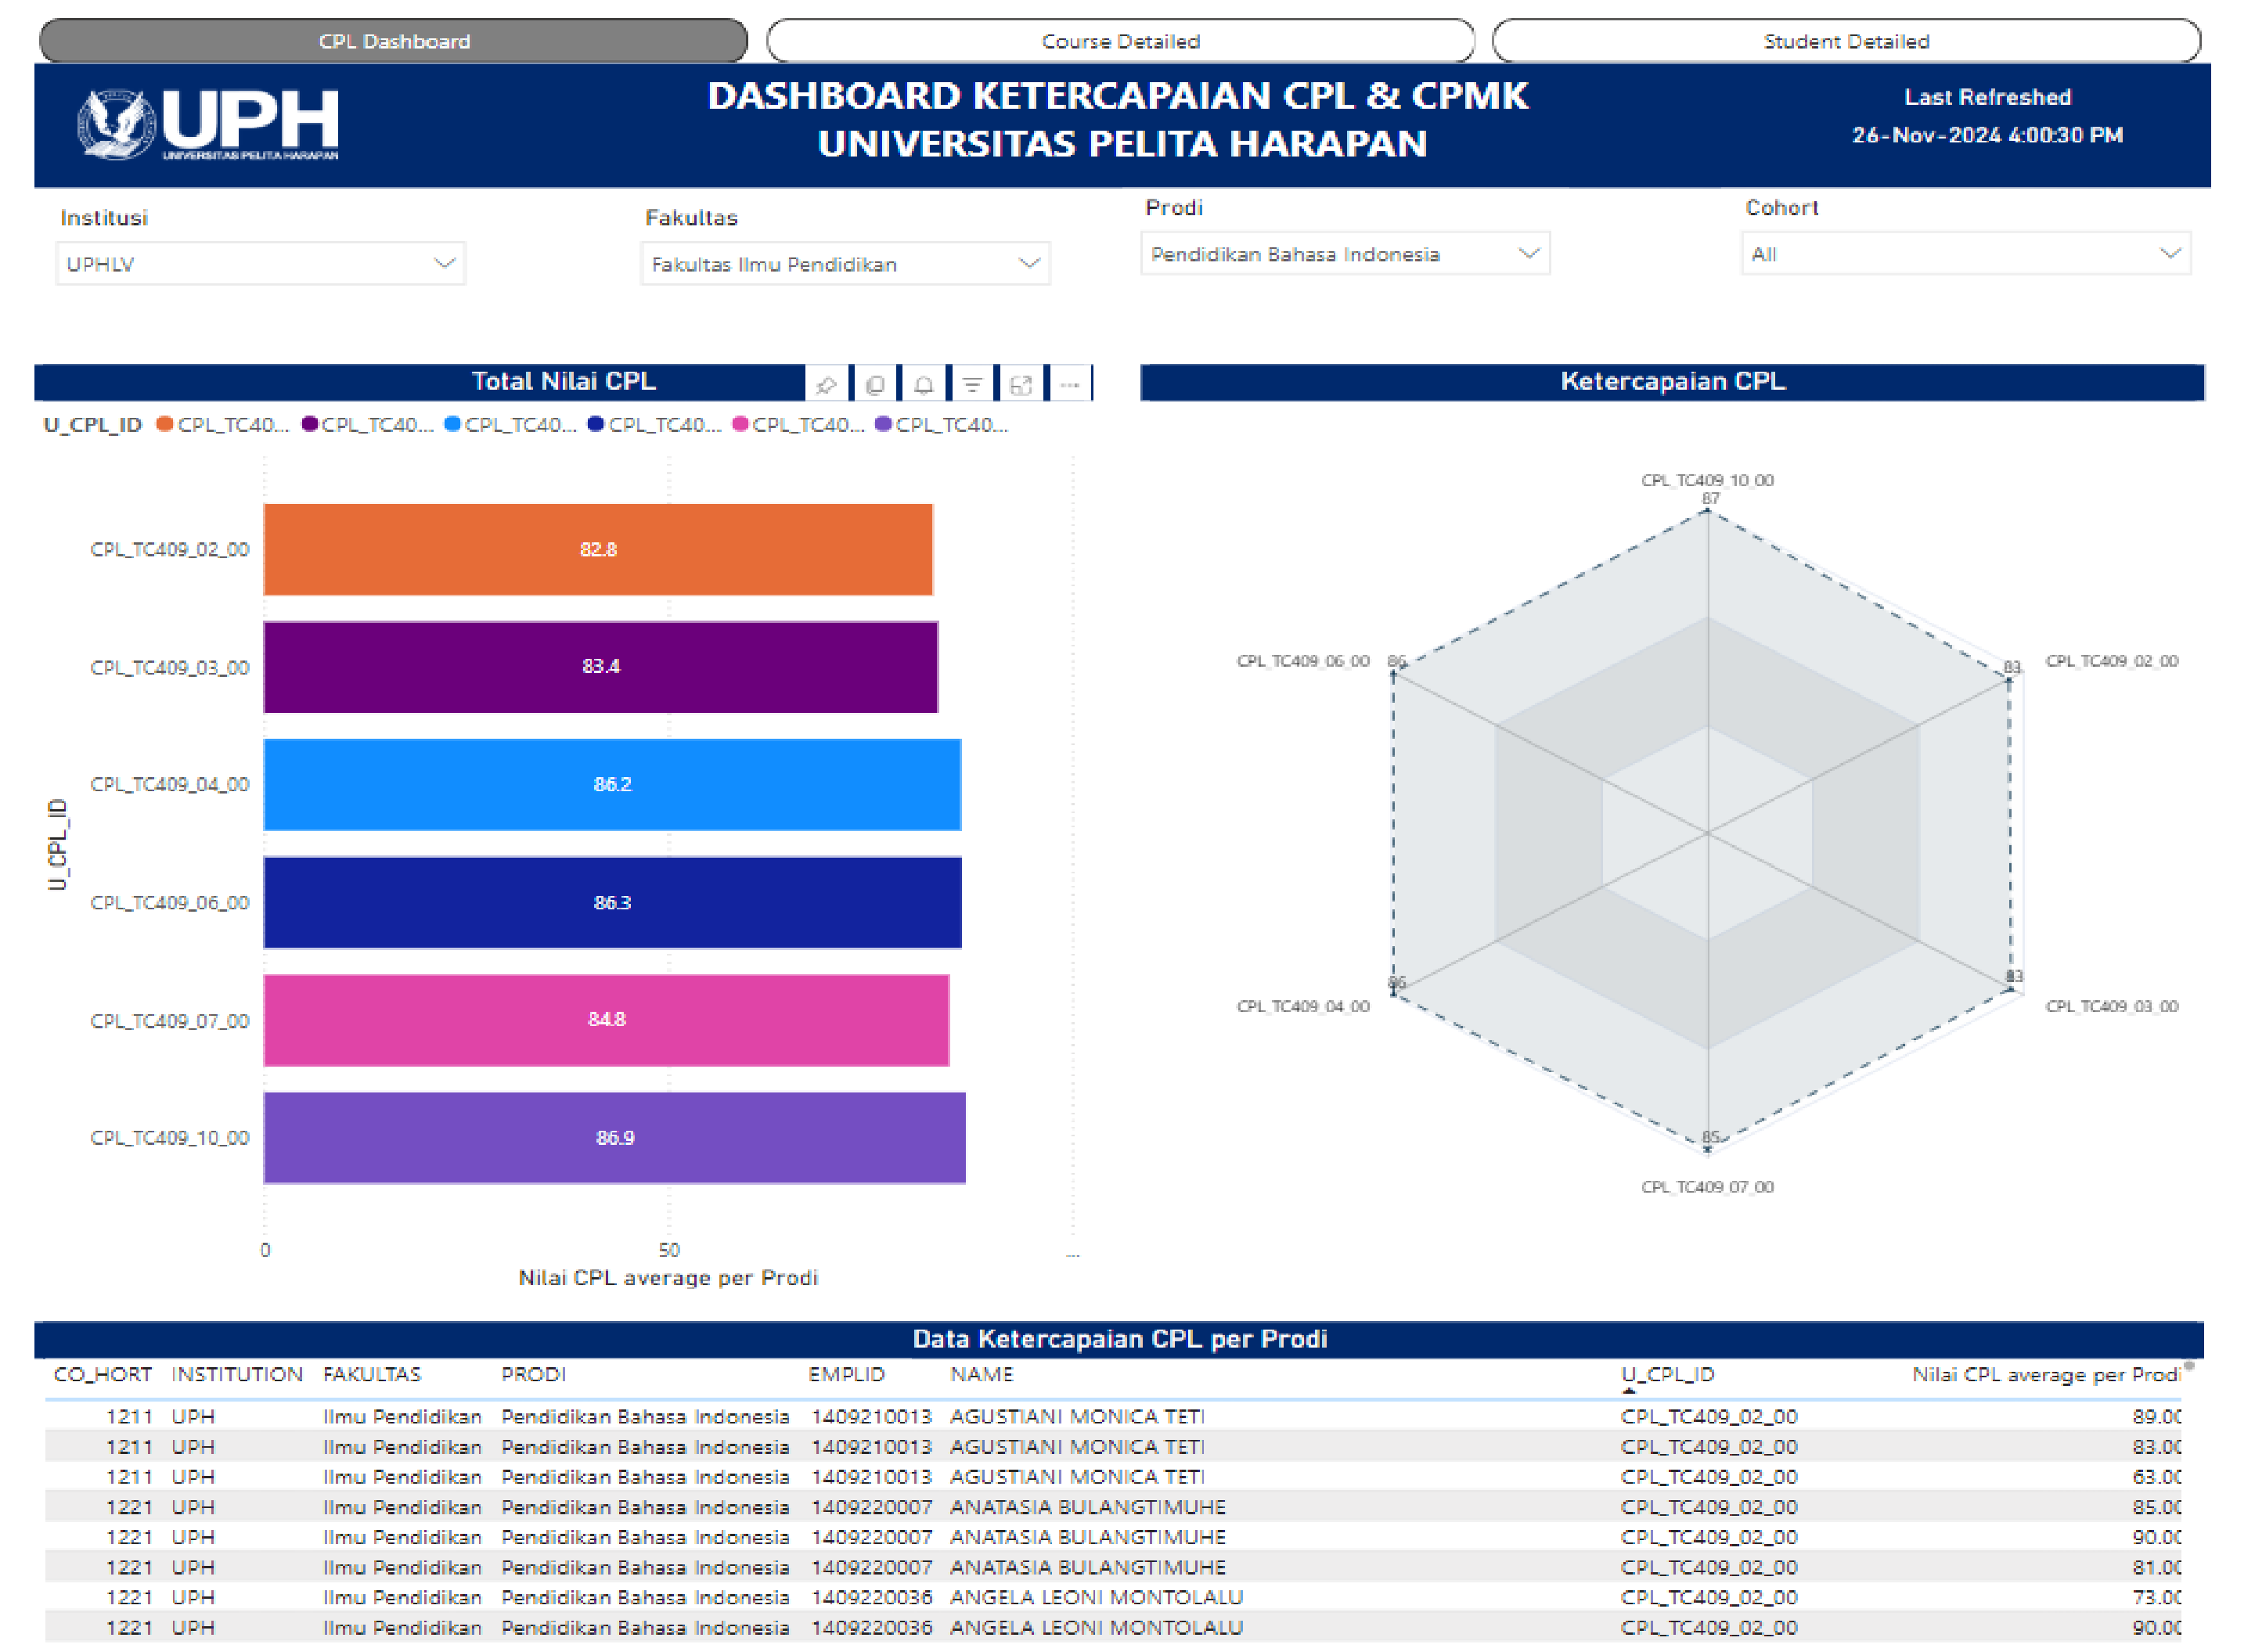Image resolution: width=2255 pixels, height=1652 pixels.
Task: Click violet legend swatch
Action: [x=884, y=424]
